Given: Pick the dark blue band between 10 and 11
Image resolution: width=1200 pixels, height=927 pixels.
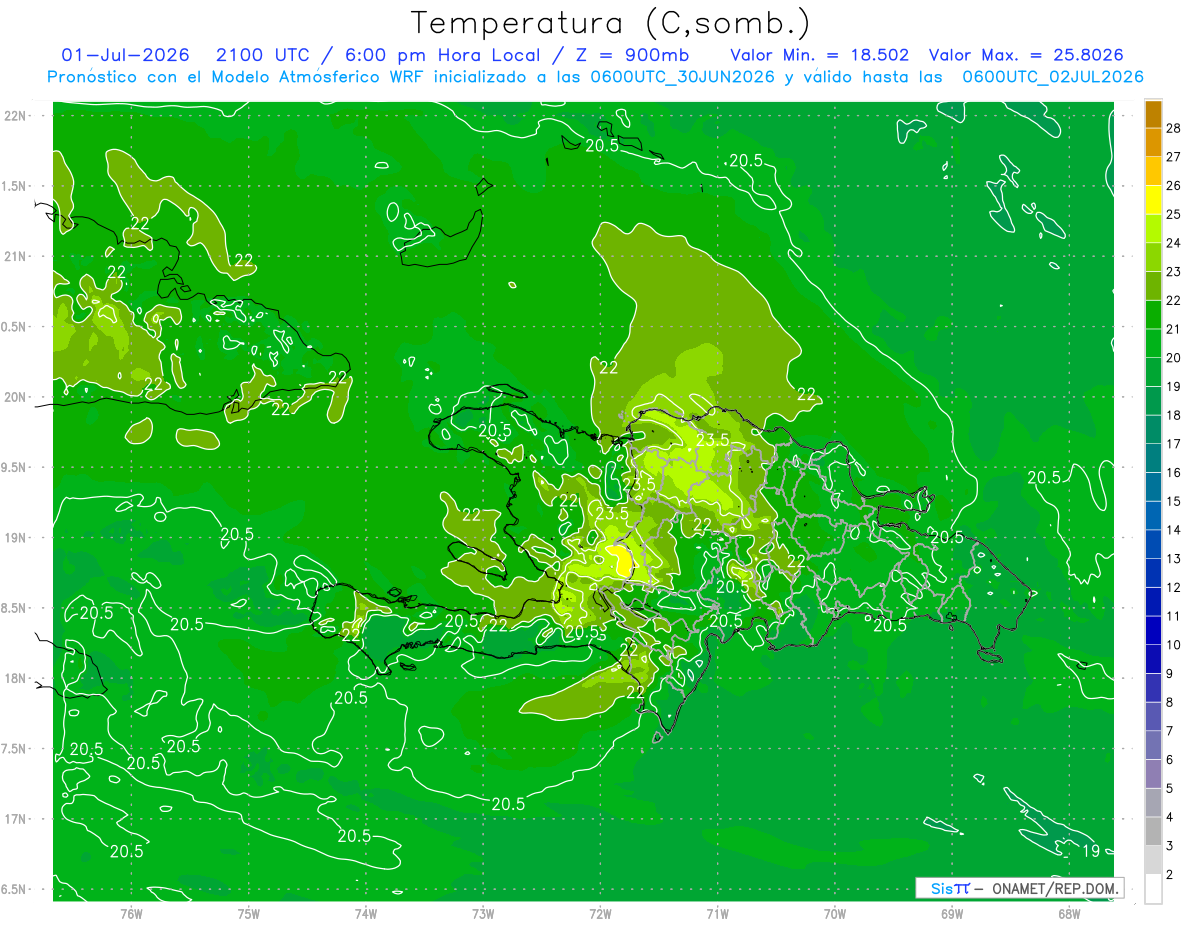Looking at the screenshot, I should 1153,631.
